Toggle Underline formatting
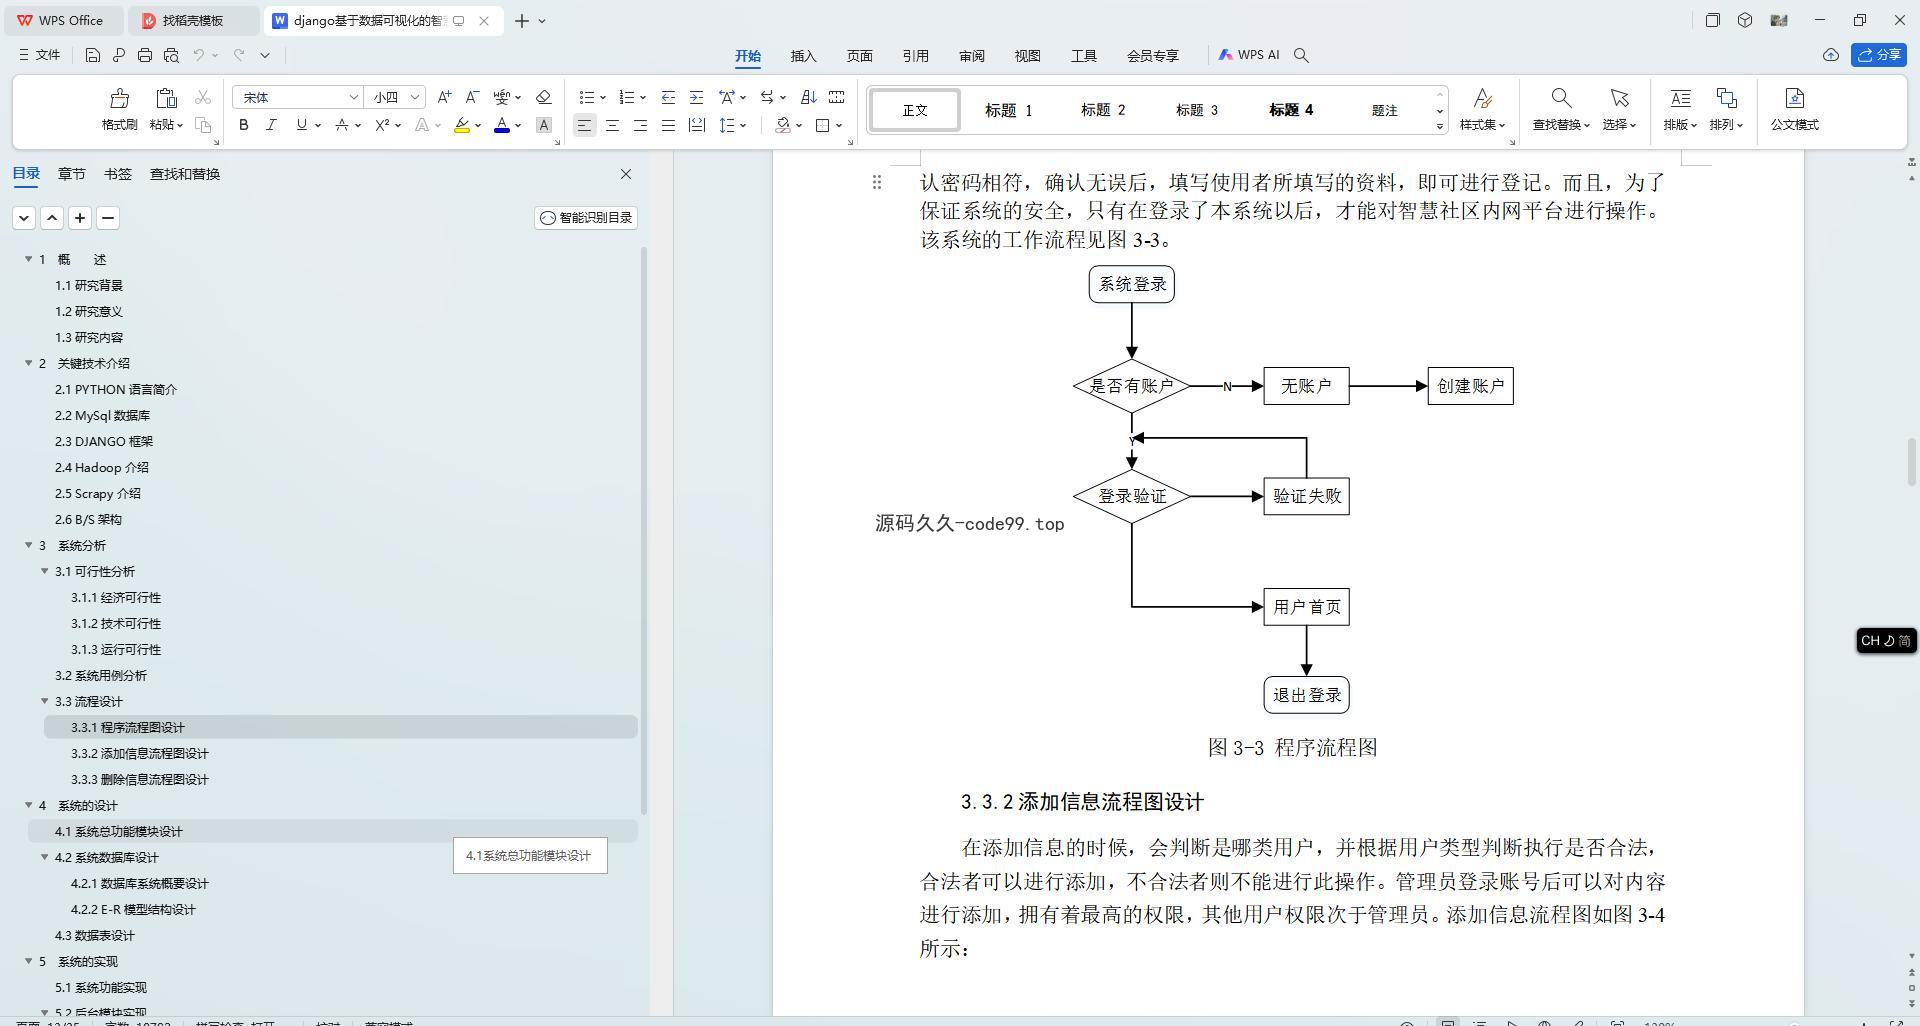Screen dimensions: 1920x1026 [x=301, y=125]
